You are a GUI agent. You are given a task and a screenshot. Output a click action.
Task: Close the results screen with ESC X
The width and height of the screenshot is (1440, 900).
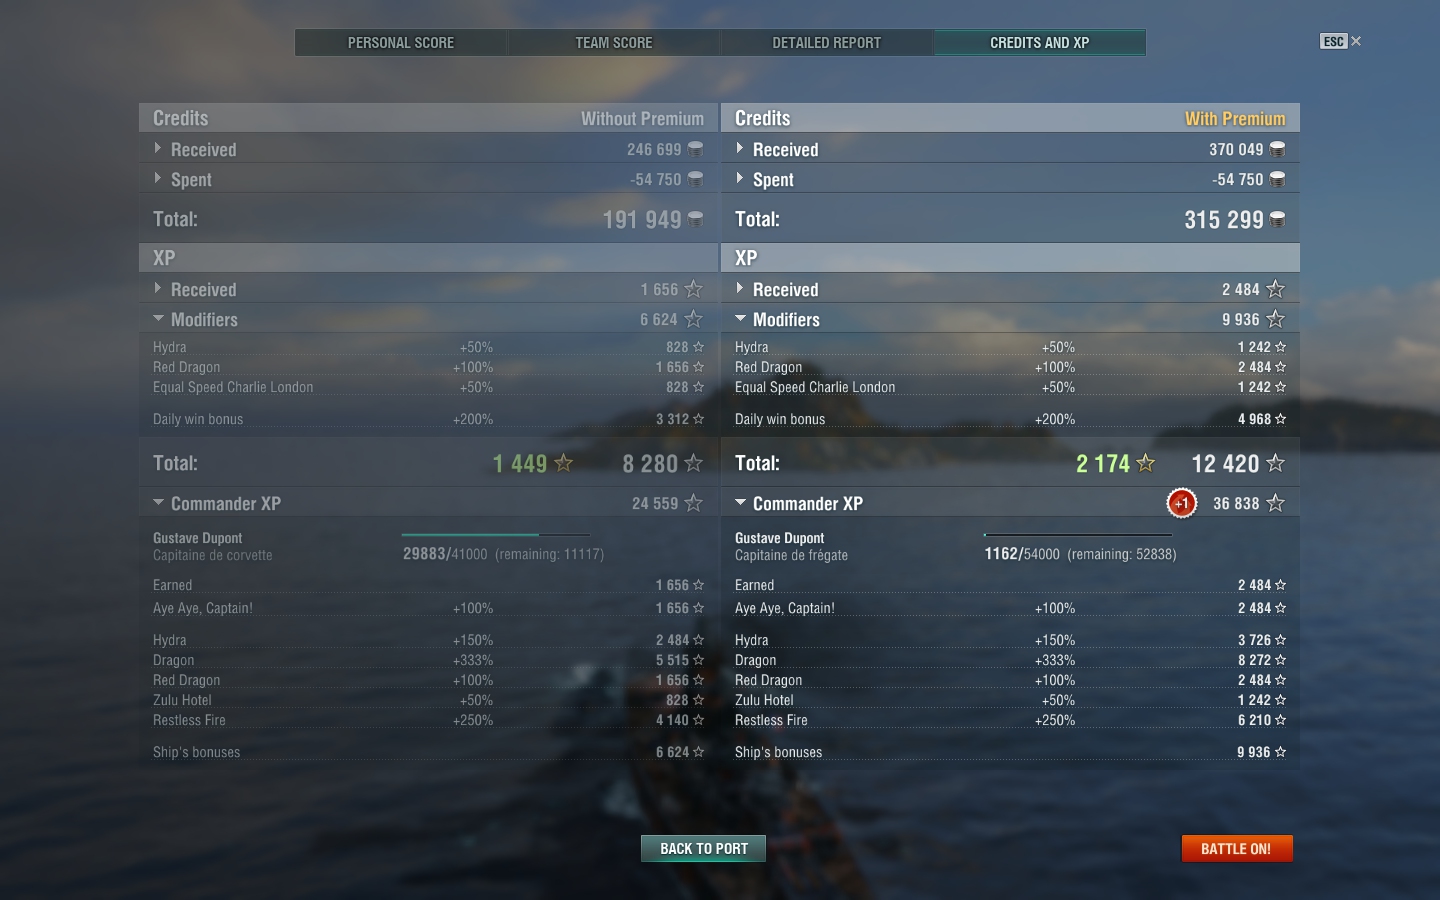(1341, 41)
